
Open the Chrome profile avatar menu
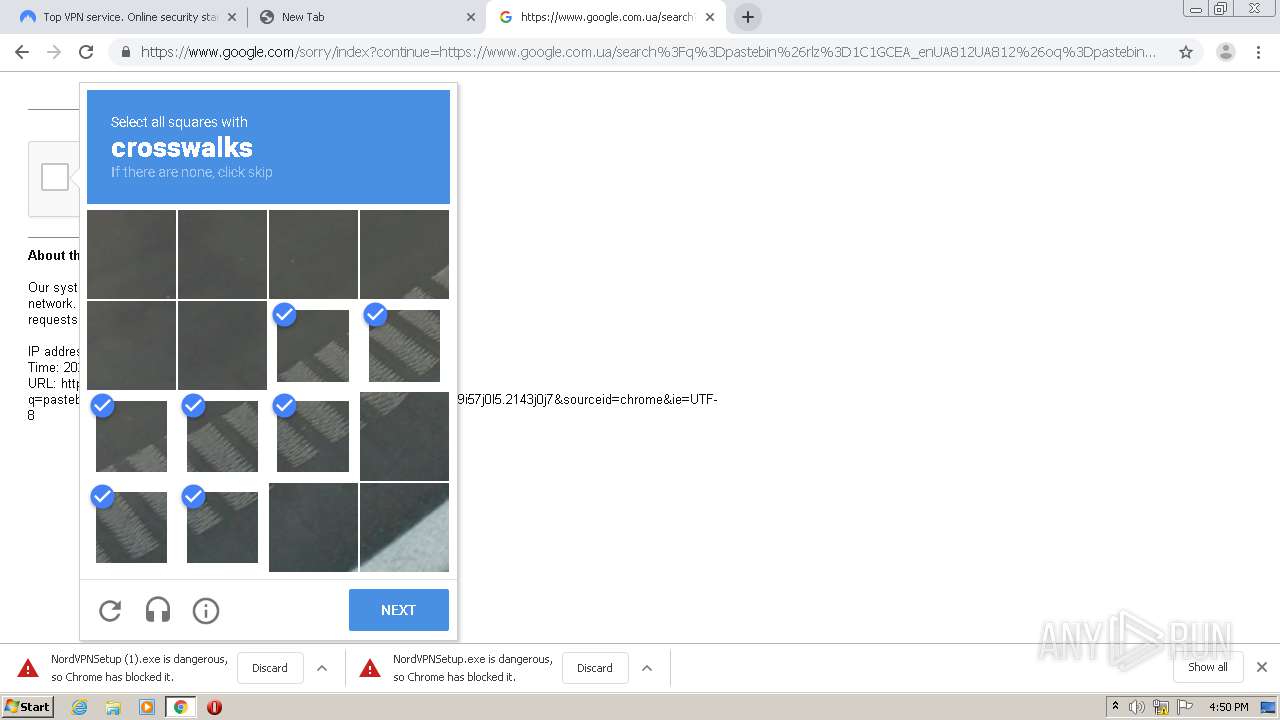tap(1226, 52)
